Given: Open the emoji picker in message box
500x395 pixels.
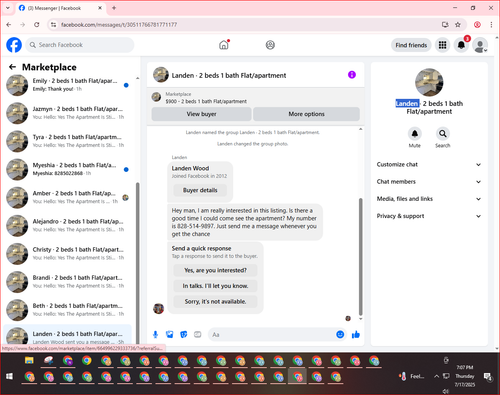Looking at the screenshot, I should 340,334.
